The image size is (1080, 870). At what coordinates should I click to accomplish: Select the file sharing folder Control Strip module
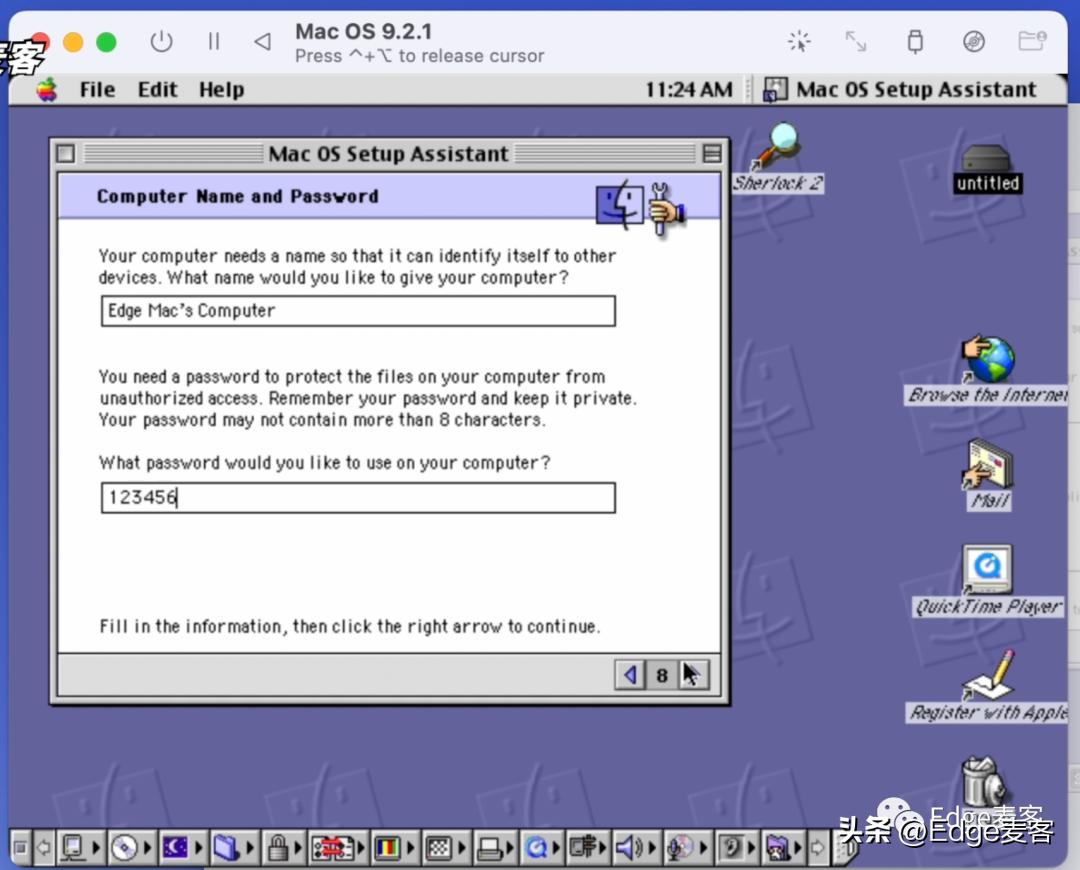tap(226, 846)
